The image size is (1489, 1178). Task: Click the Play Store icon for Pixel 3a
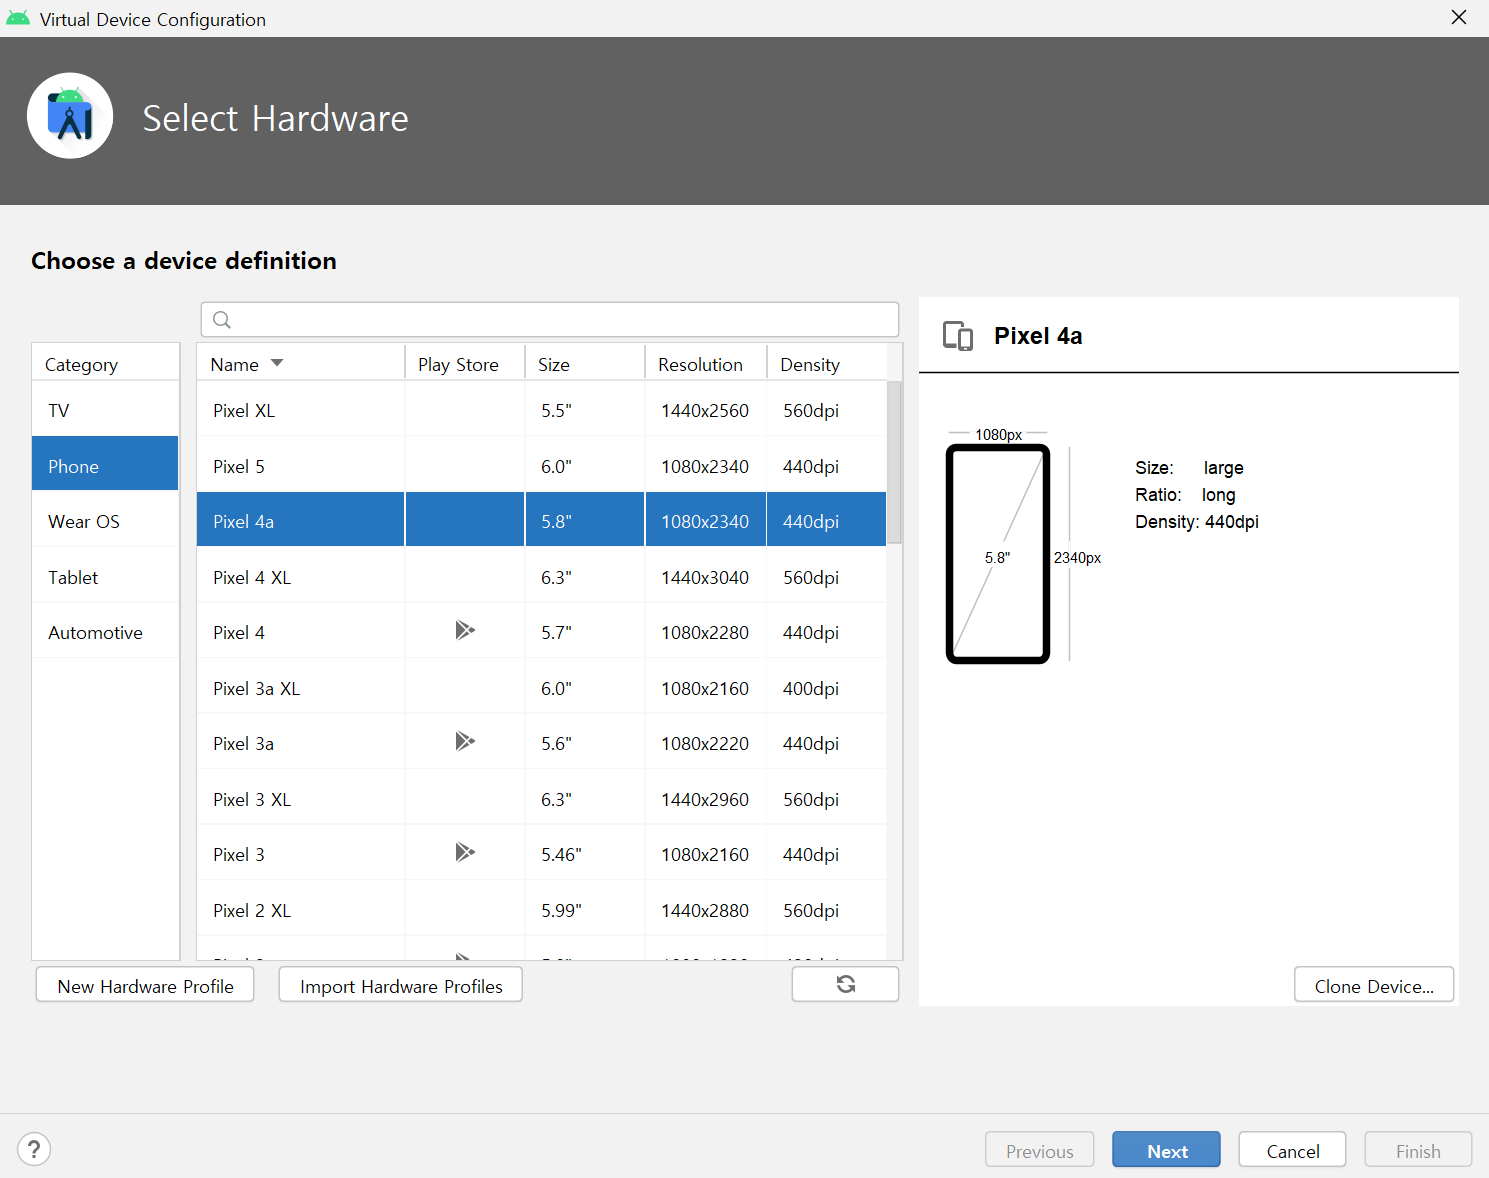(464, 741)
